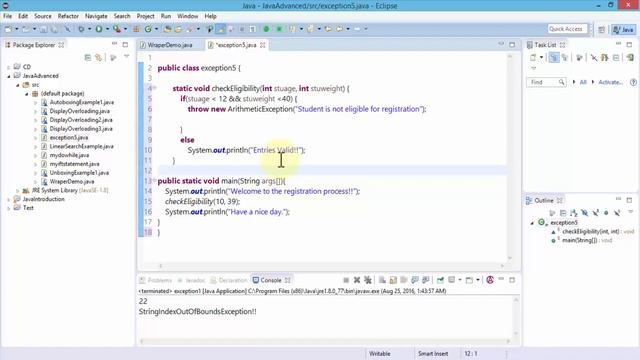Open the Package Explorer View Menu arrow
Viewport: 640px width, 360px height.
point(127,56)
